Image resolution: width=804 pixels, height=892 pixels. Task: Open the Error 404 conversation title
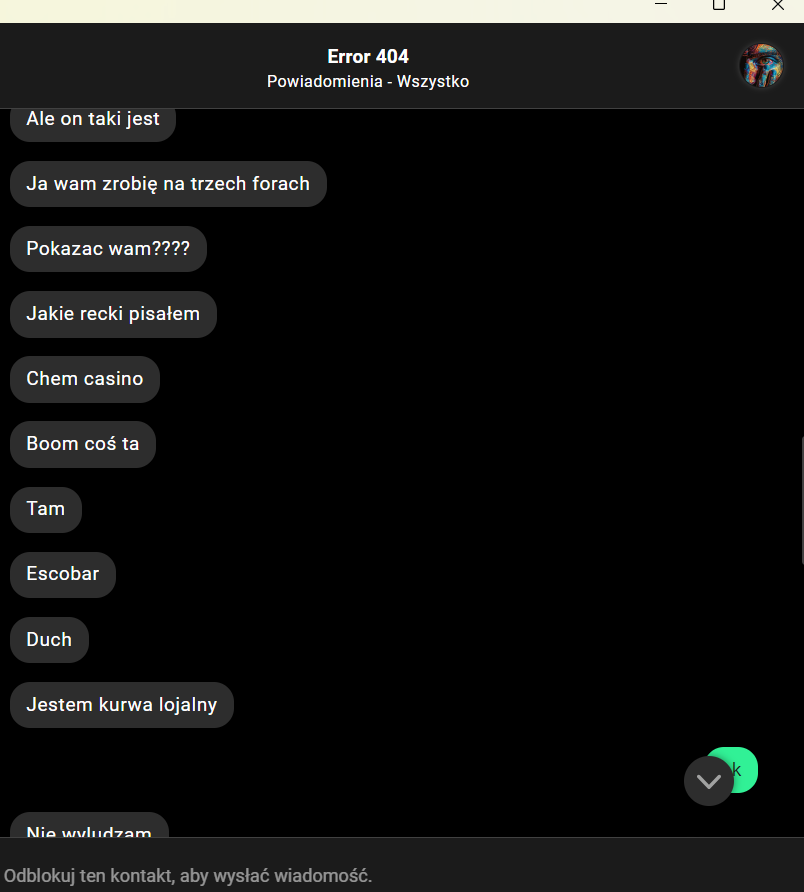[368, 56]
